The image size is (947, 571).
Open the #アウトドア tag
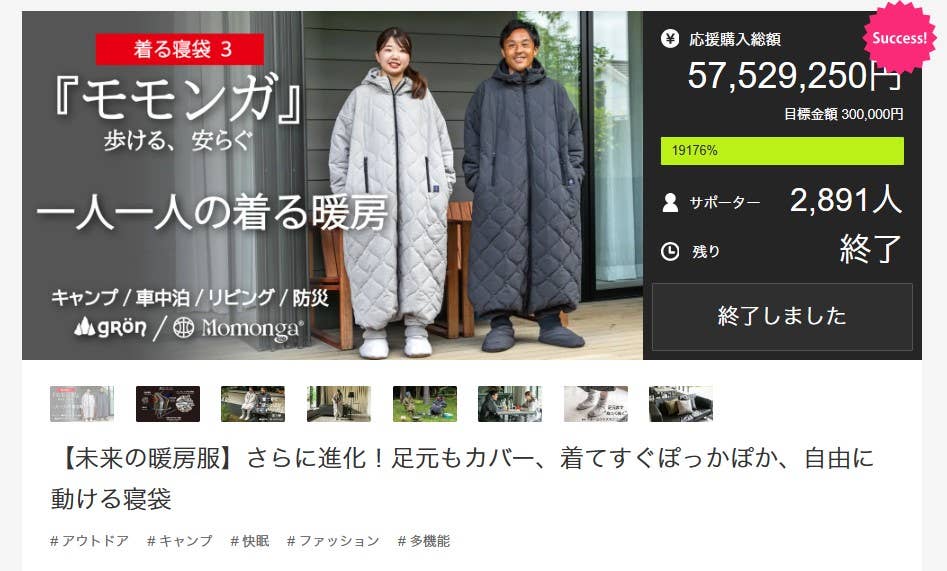click(x=89, y=541)
